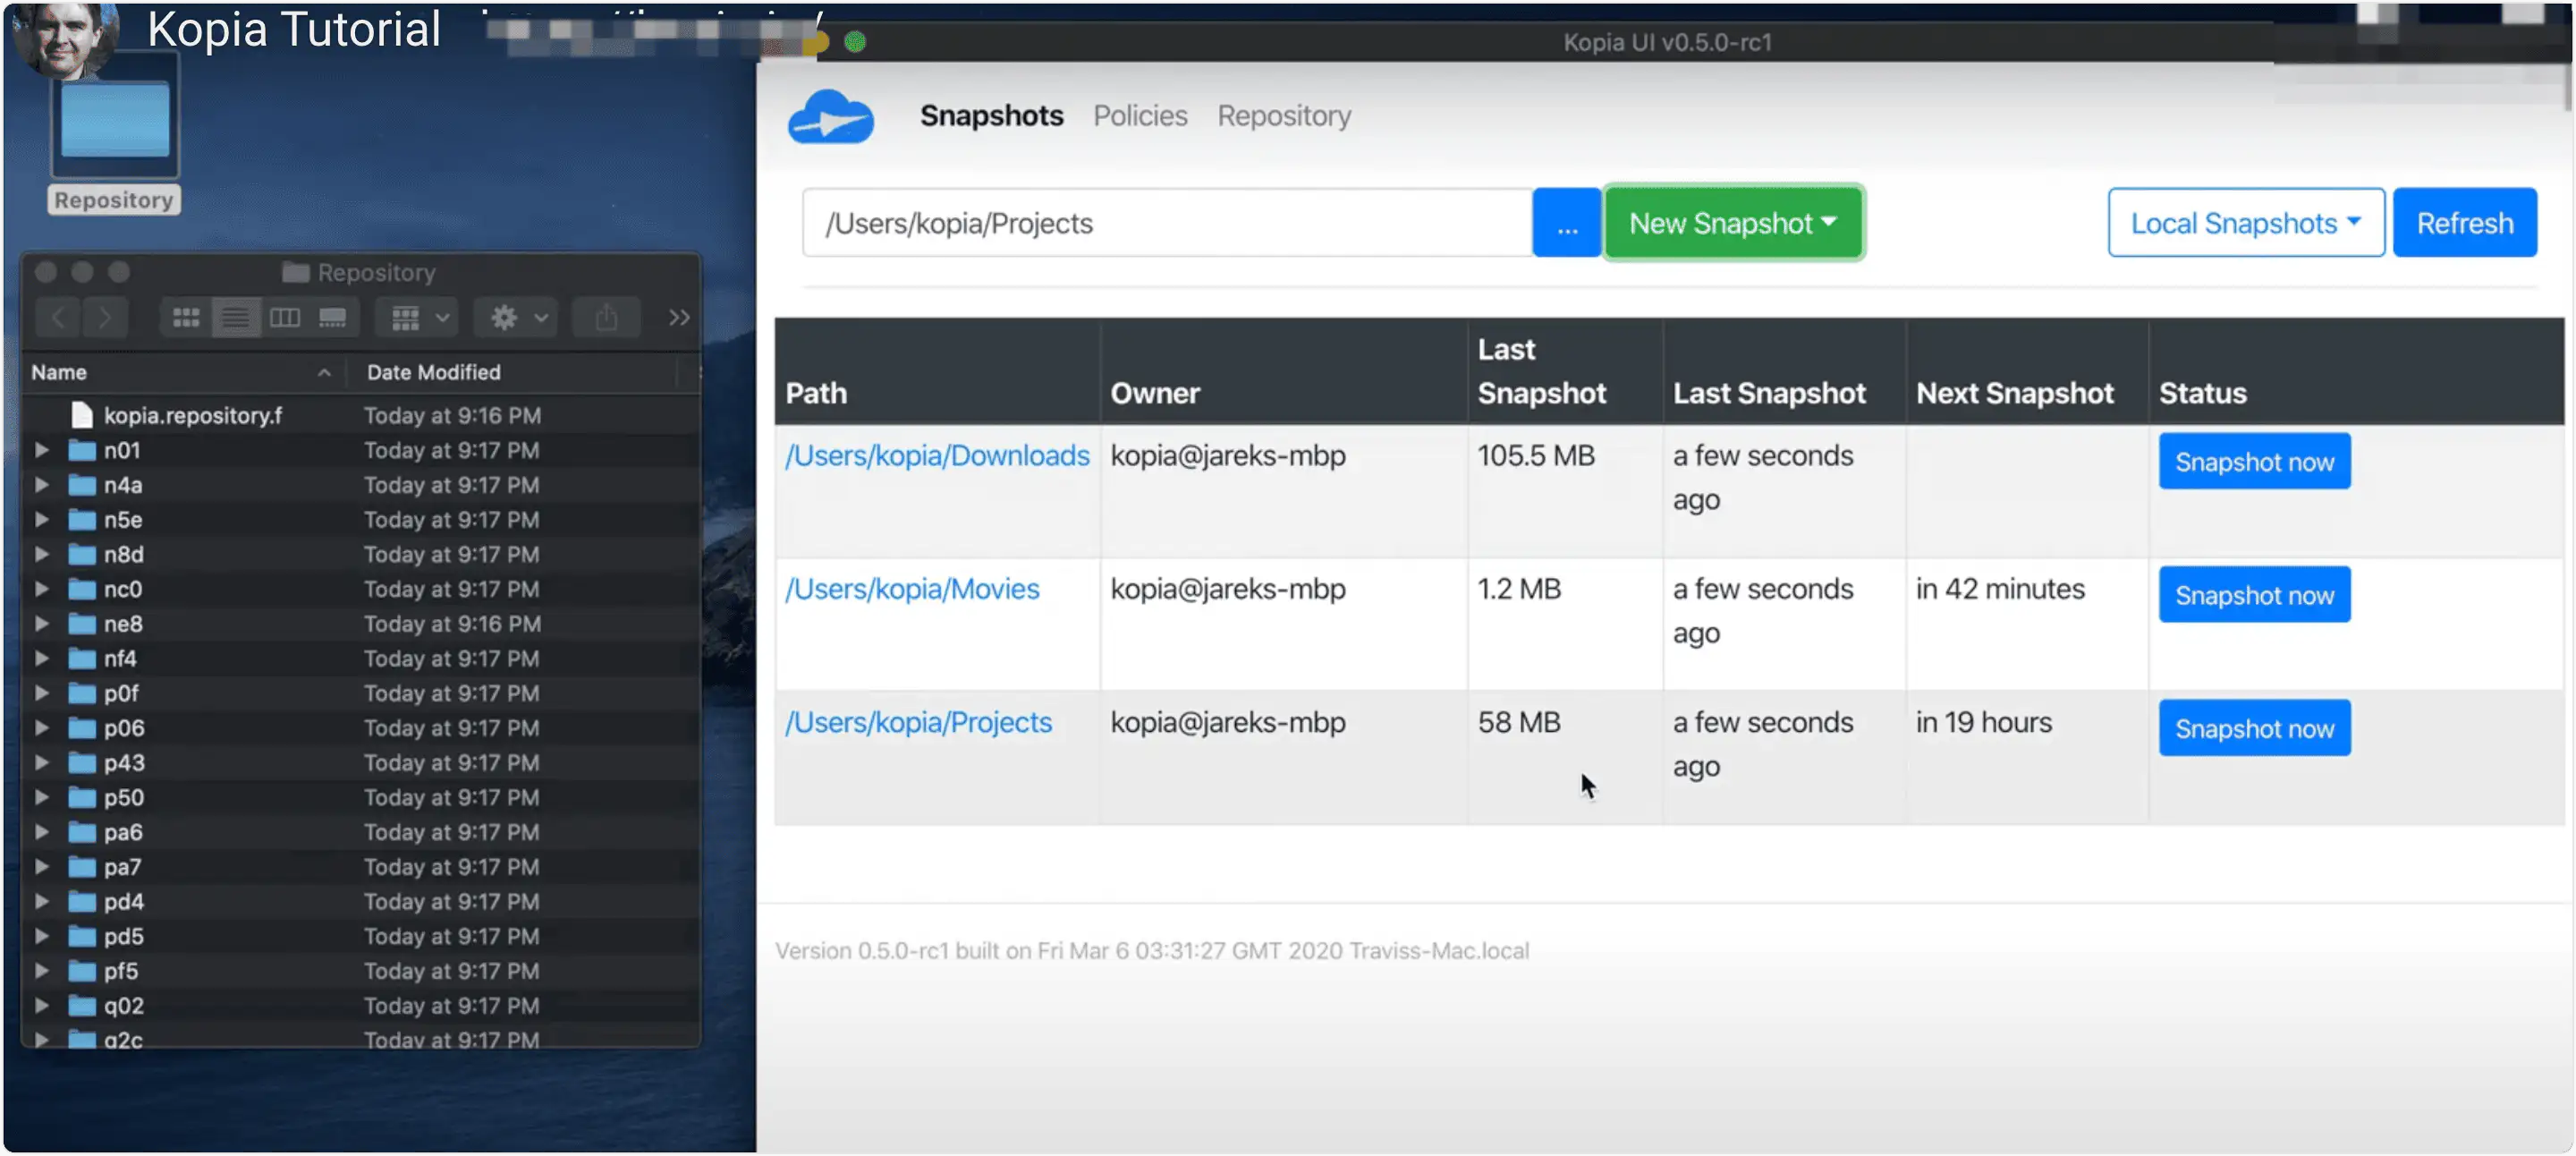Viewport: 2576px width, 1156px height.
Task: Click the green zoom button of Kopia window
Action: pos(855,42)
